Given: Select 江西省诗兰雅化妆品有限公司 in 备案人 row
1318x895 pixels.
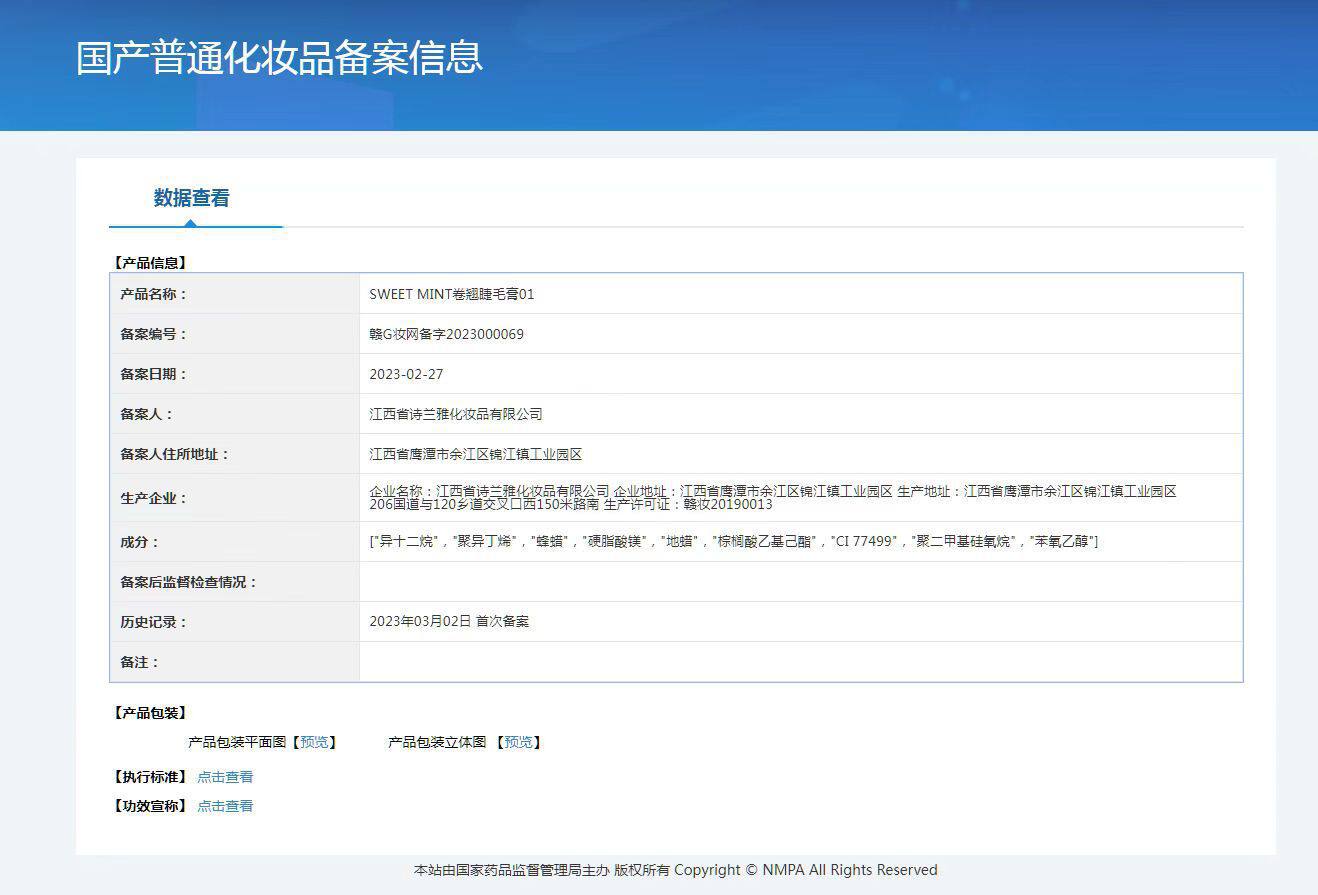Looking at the screenshot, I should pos(456,414).
